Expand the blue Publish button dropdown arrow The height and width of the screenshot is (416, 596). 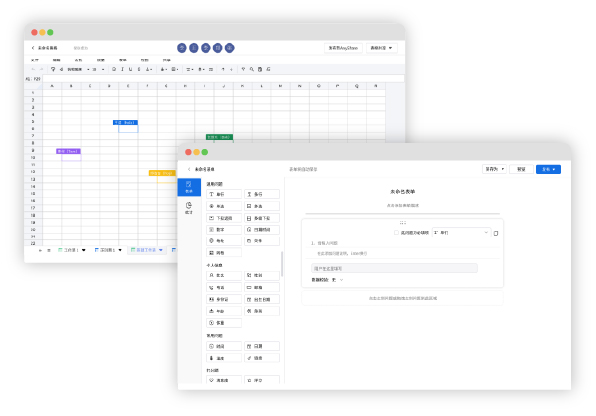pyautogui.click(x=554, y=169)
